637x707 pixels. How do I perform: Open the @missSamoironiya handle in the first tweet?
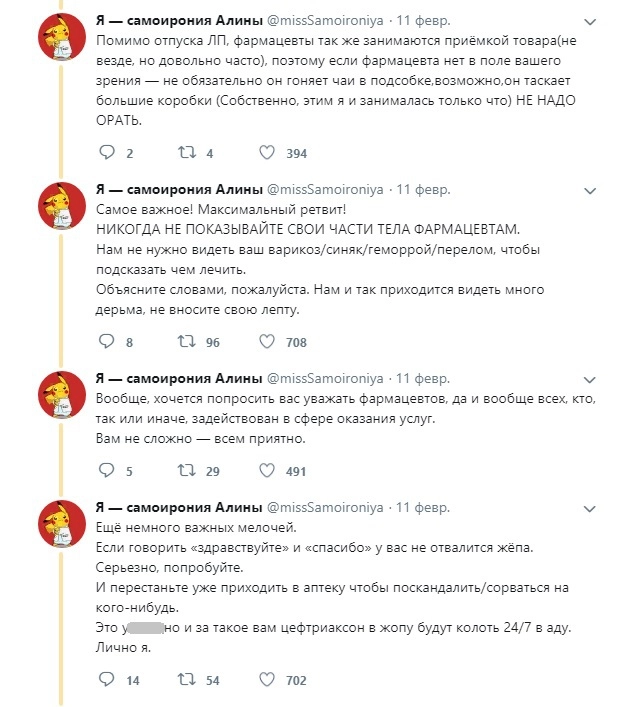pyautogui.click(x=324, y=20)
